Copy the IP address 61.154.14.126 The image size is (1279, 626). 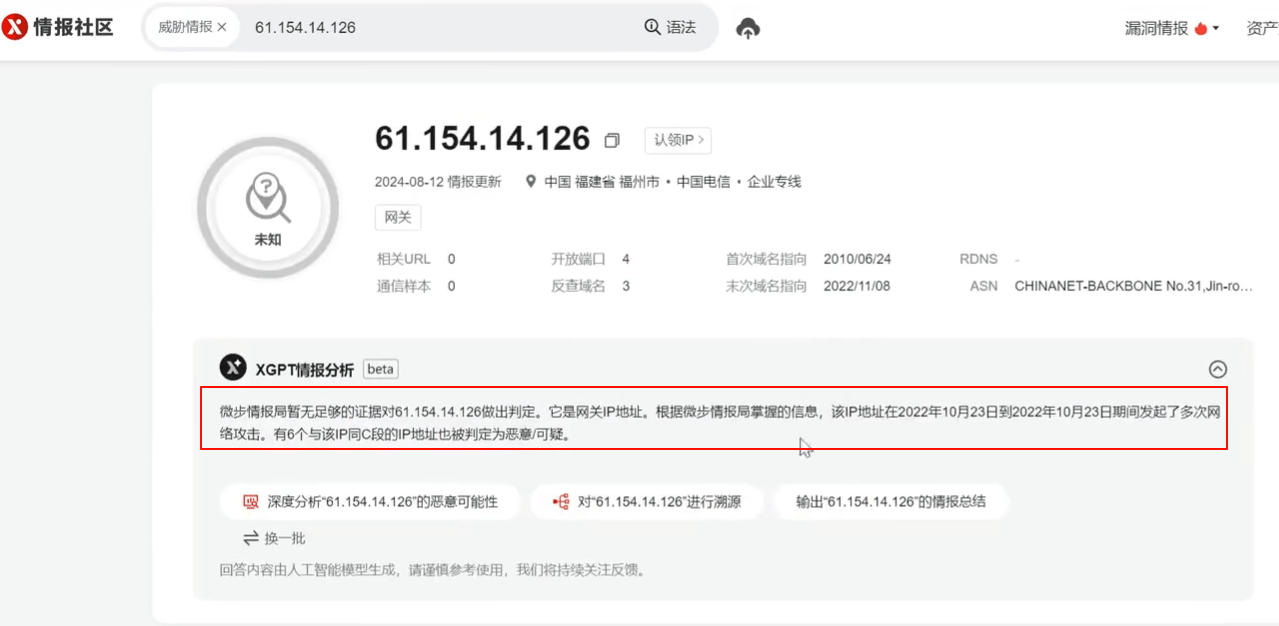point(612,140)
